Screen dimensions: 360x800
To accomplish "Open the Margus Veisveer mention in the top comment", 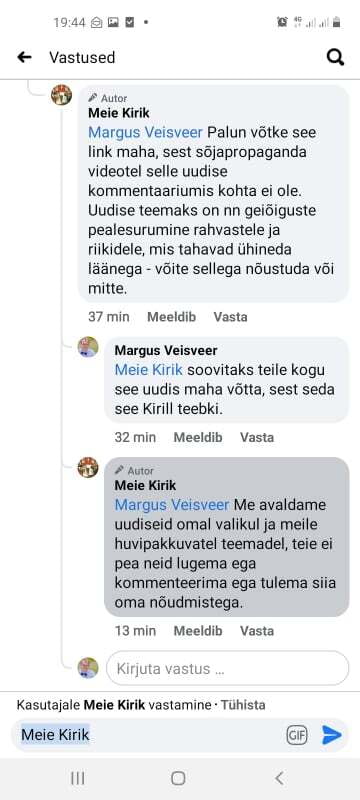I will pos(145,133).
